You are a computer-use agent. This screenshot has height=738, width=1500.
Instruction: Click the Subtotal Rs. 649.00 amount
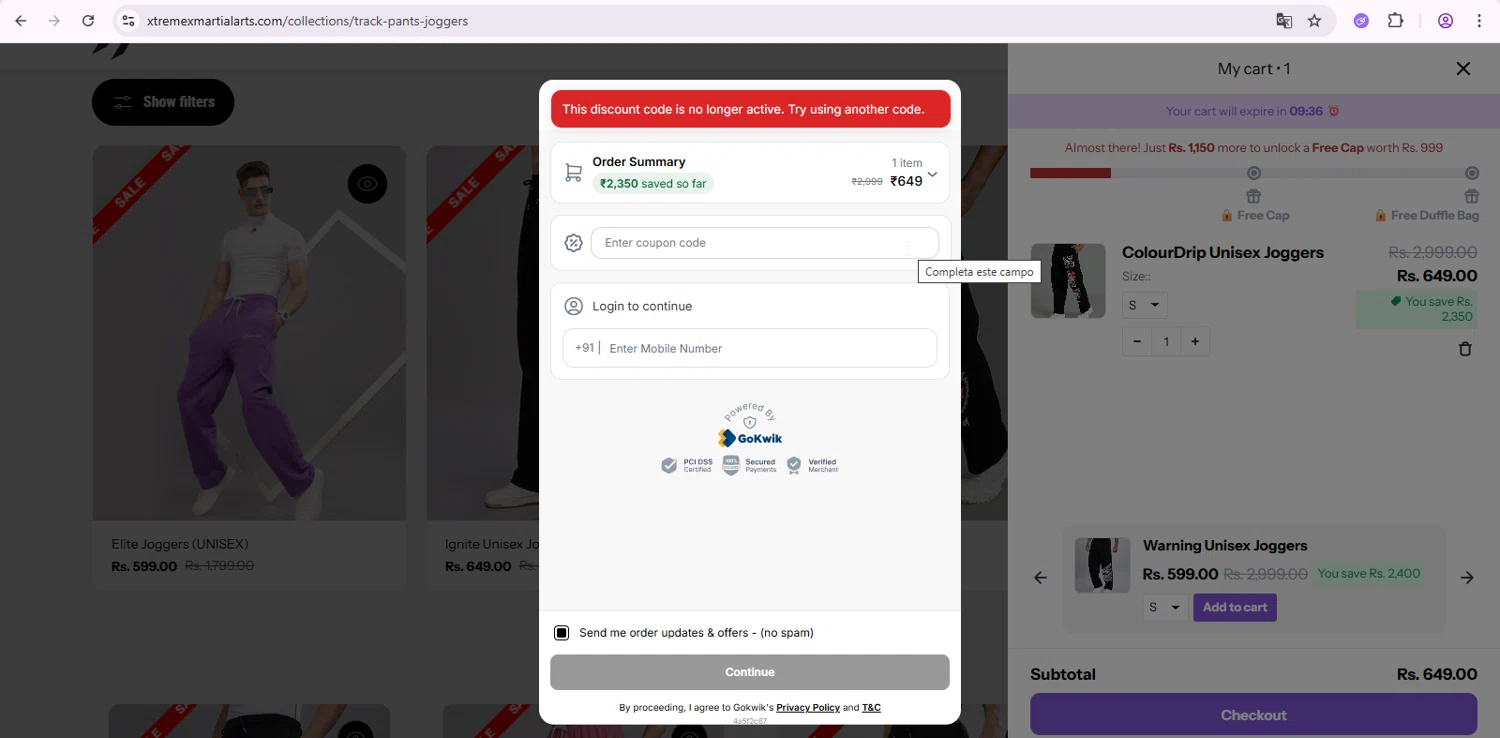click(1437, 674)
